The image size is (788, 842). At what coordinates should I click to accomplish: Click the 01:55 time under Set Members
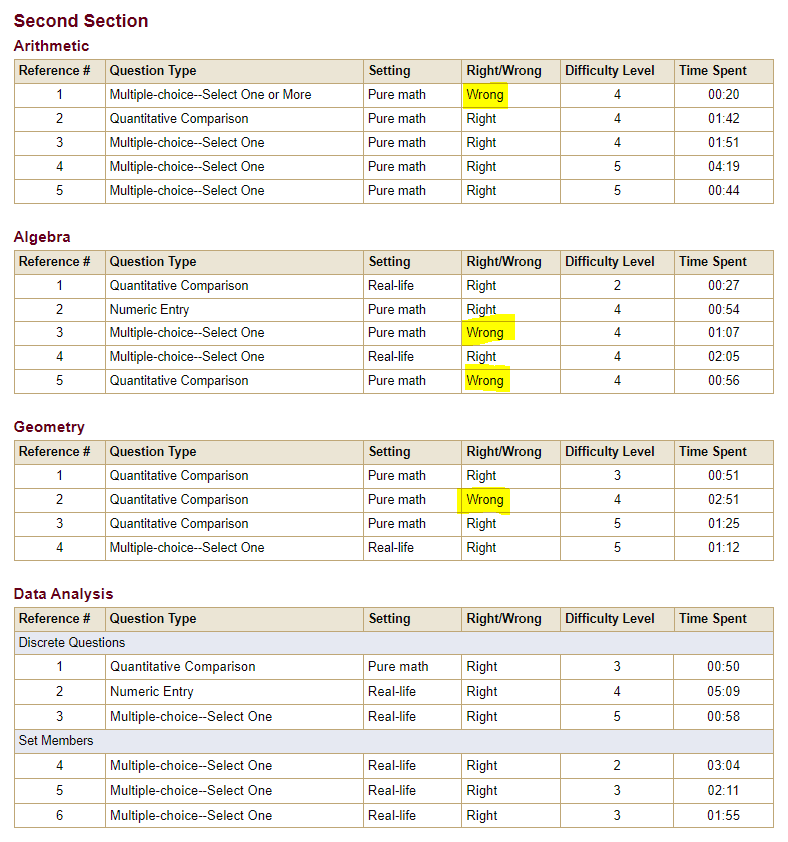click(724, 816)
